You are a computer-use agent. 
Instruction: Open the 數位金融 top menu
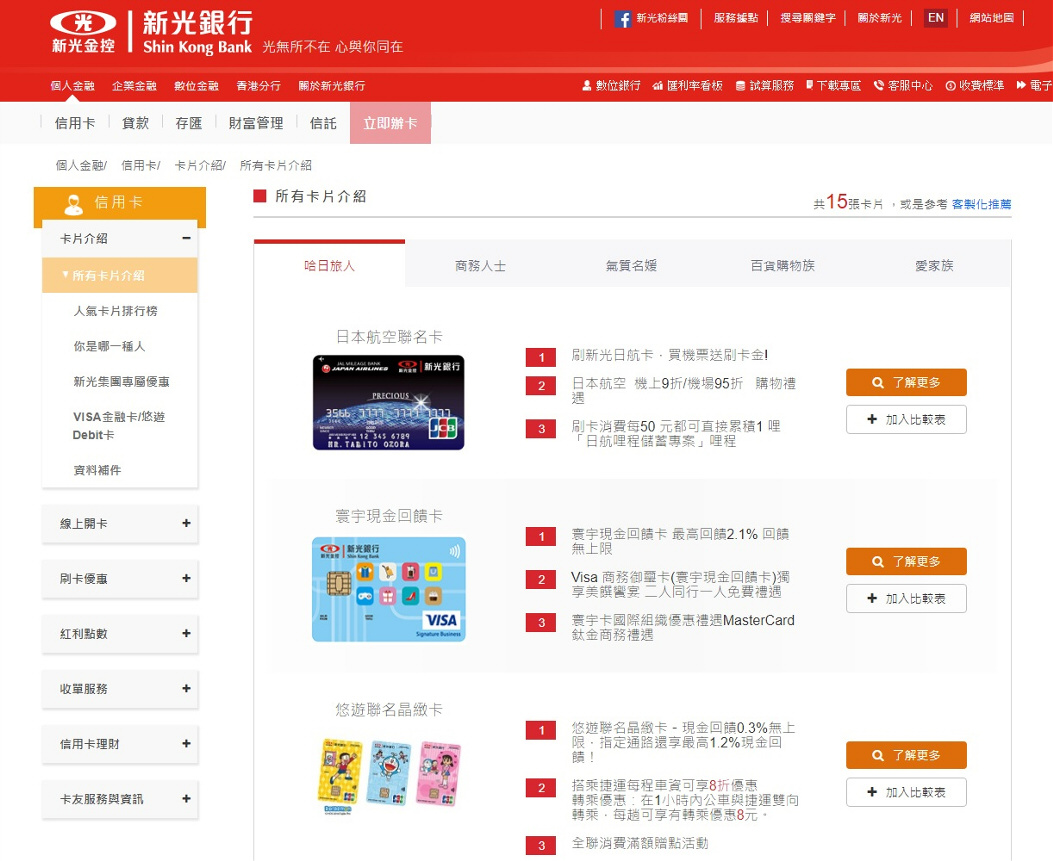point(196,86)
